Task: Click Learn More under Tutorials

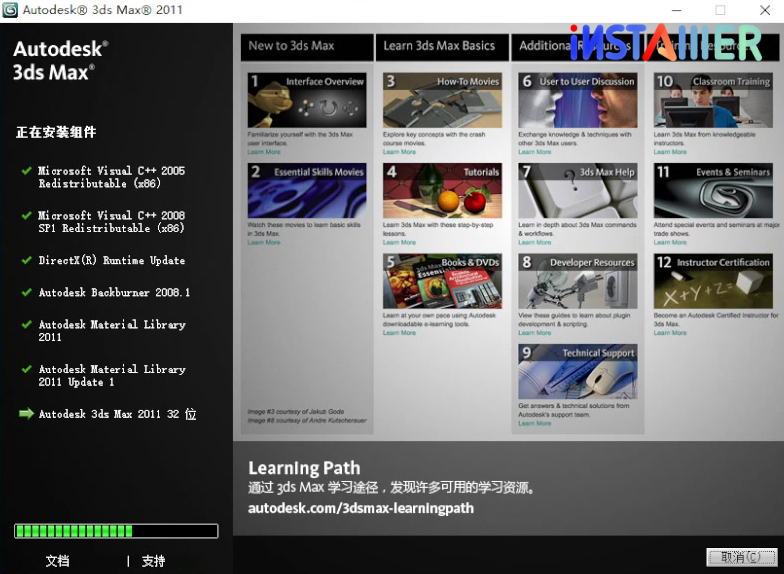Action: click(x=400, y=242)
